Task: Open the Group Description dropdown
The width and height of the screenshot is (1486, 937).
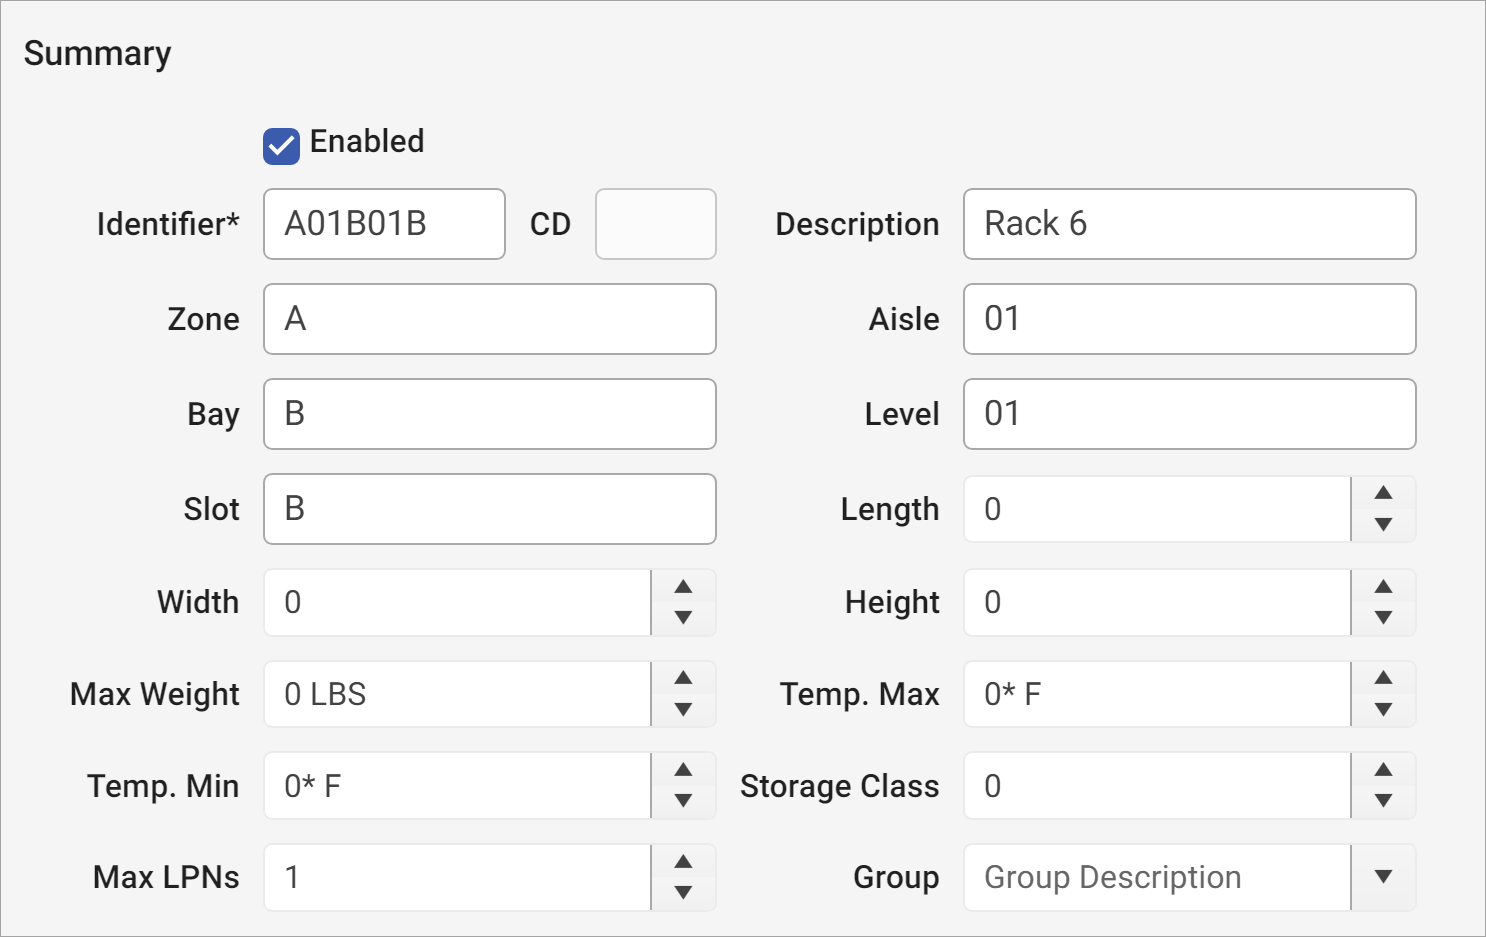Action: pyautogui.click(x=1383, y=877)
